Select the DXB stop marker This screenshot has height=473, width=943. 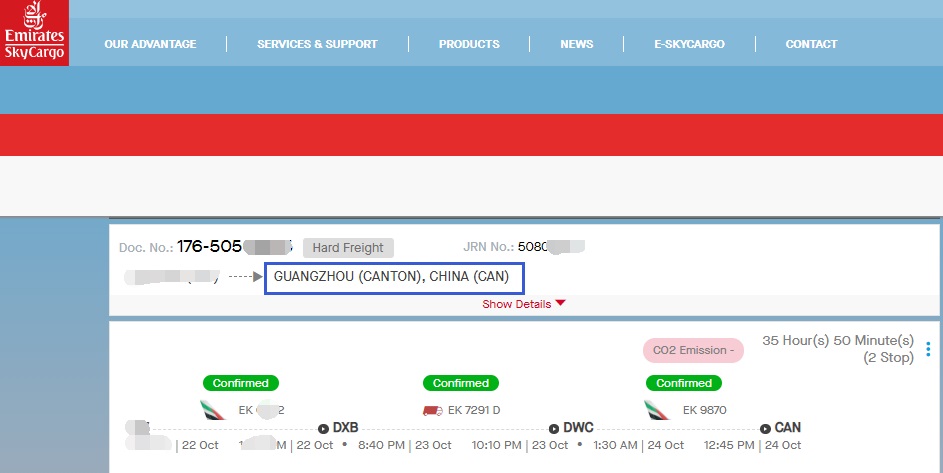(323, 428)
